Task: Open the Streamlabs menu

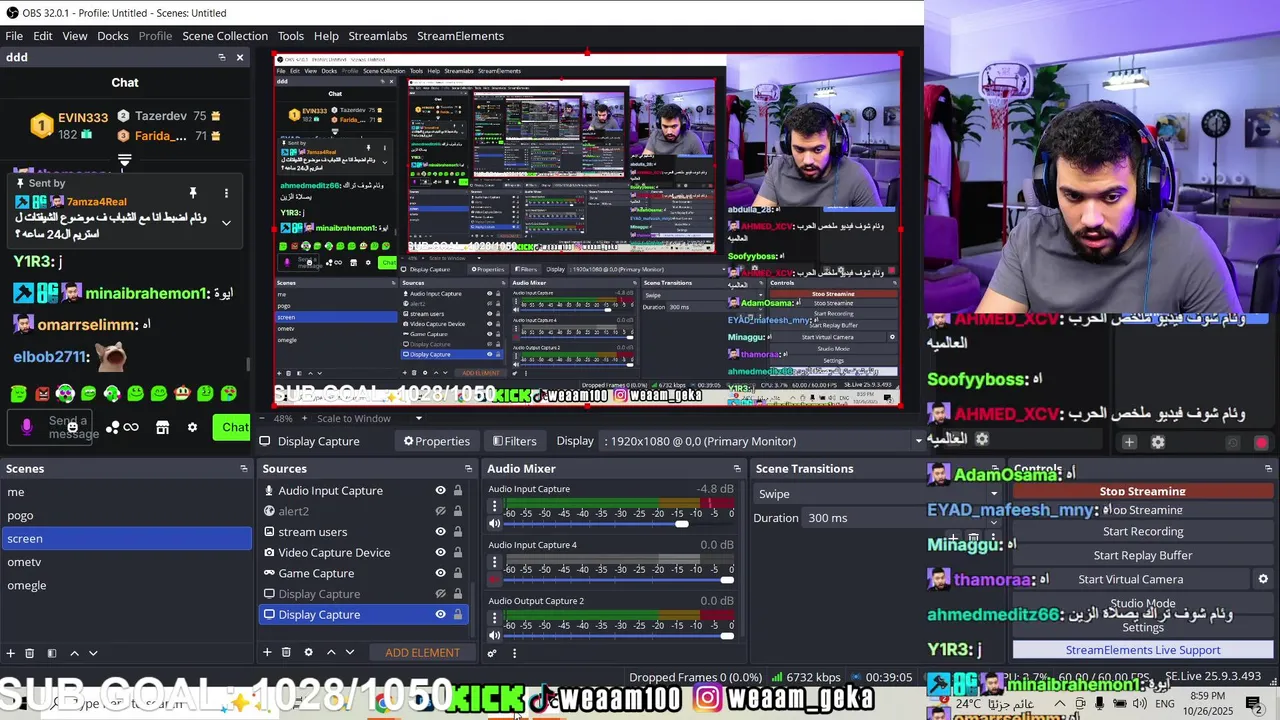Action: (x=378, y=36)
